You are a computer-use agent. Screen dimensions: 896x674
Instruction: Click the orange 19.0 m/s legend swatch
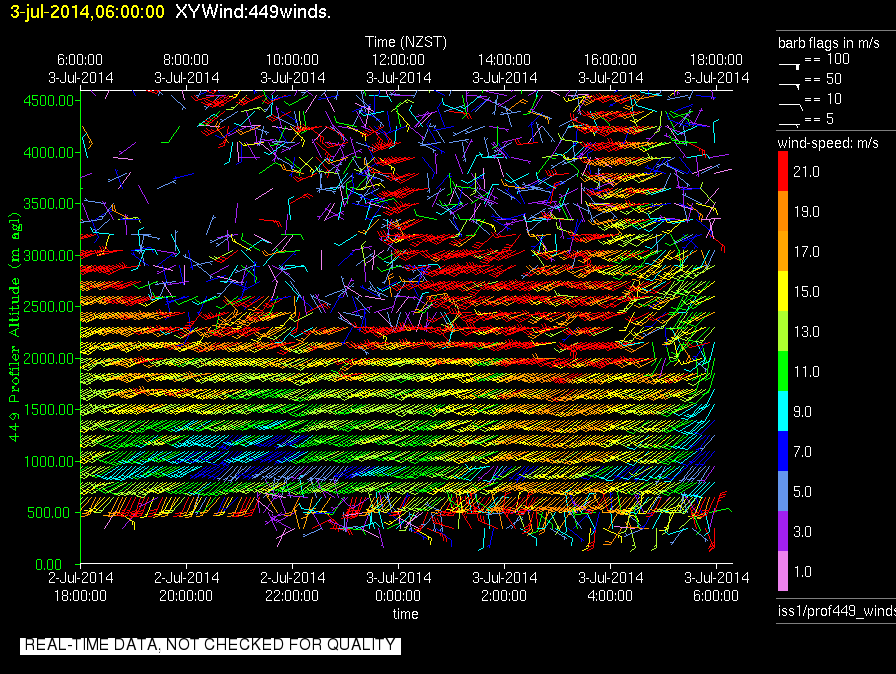pos(783,211)
